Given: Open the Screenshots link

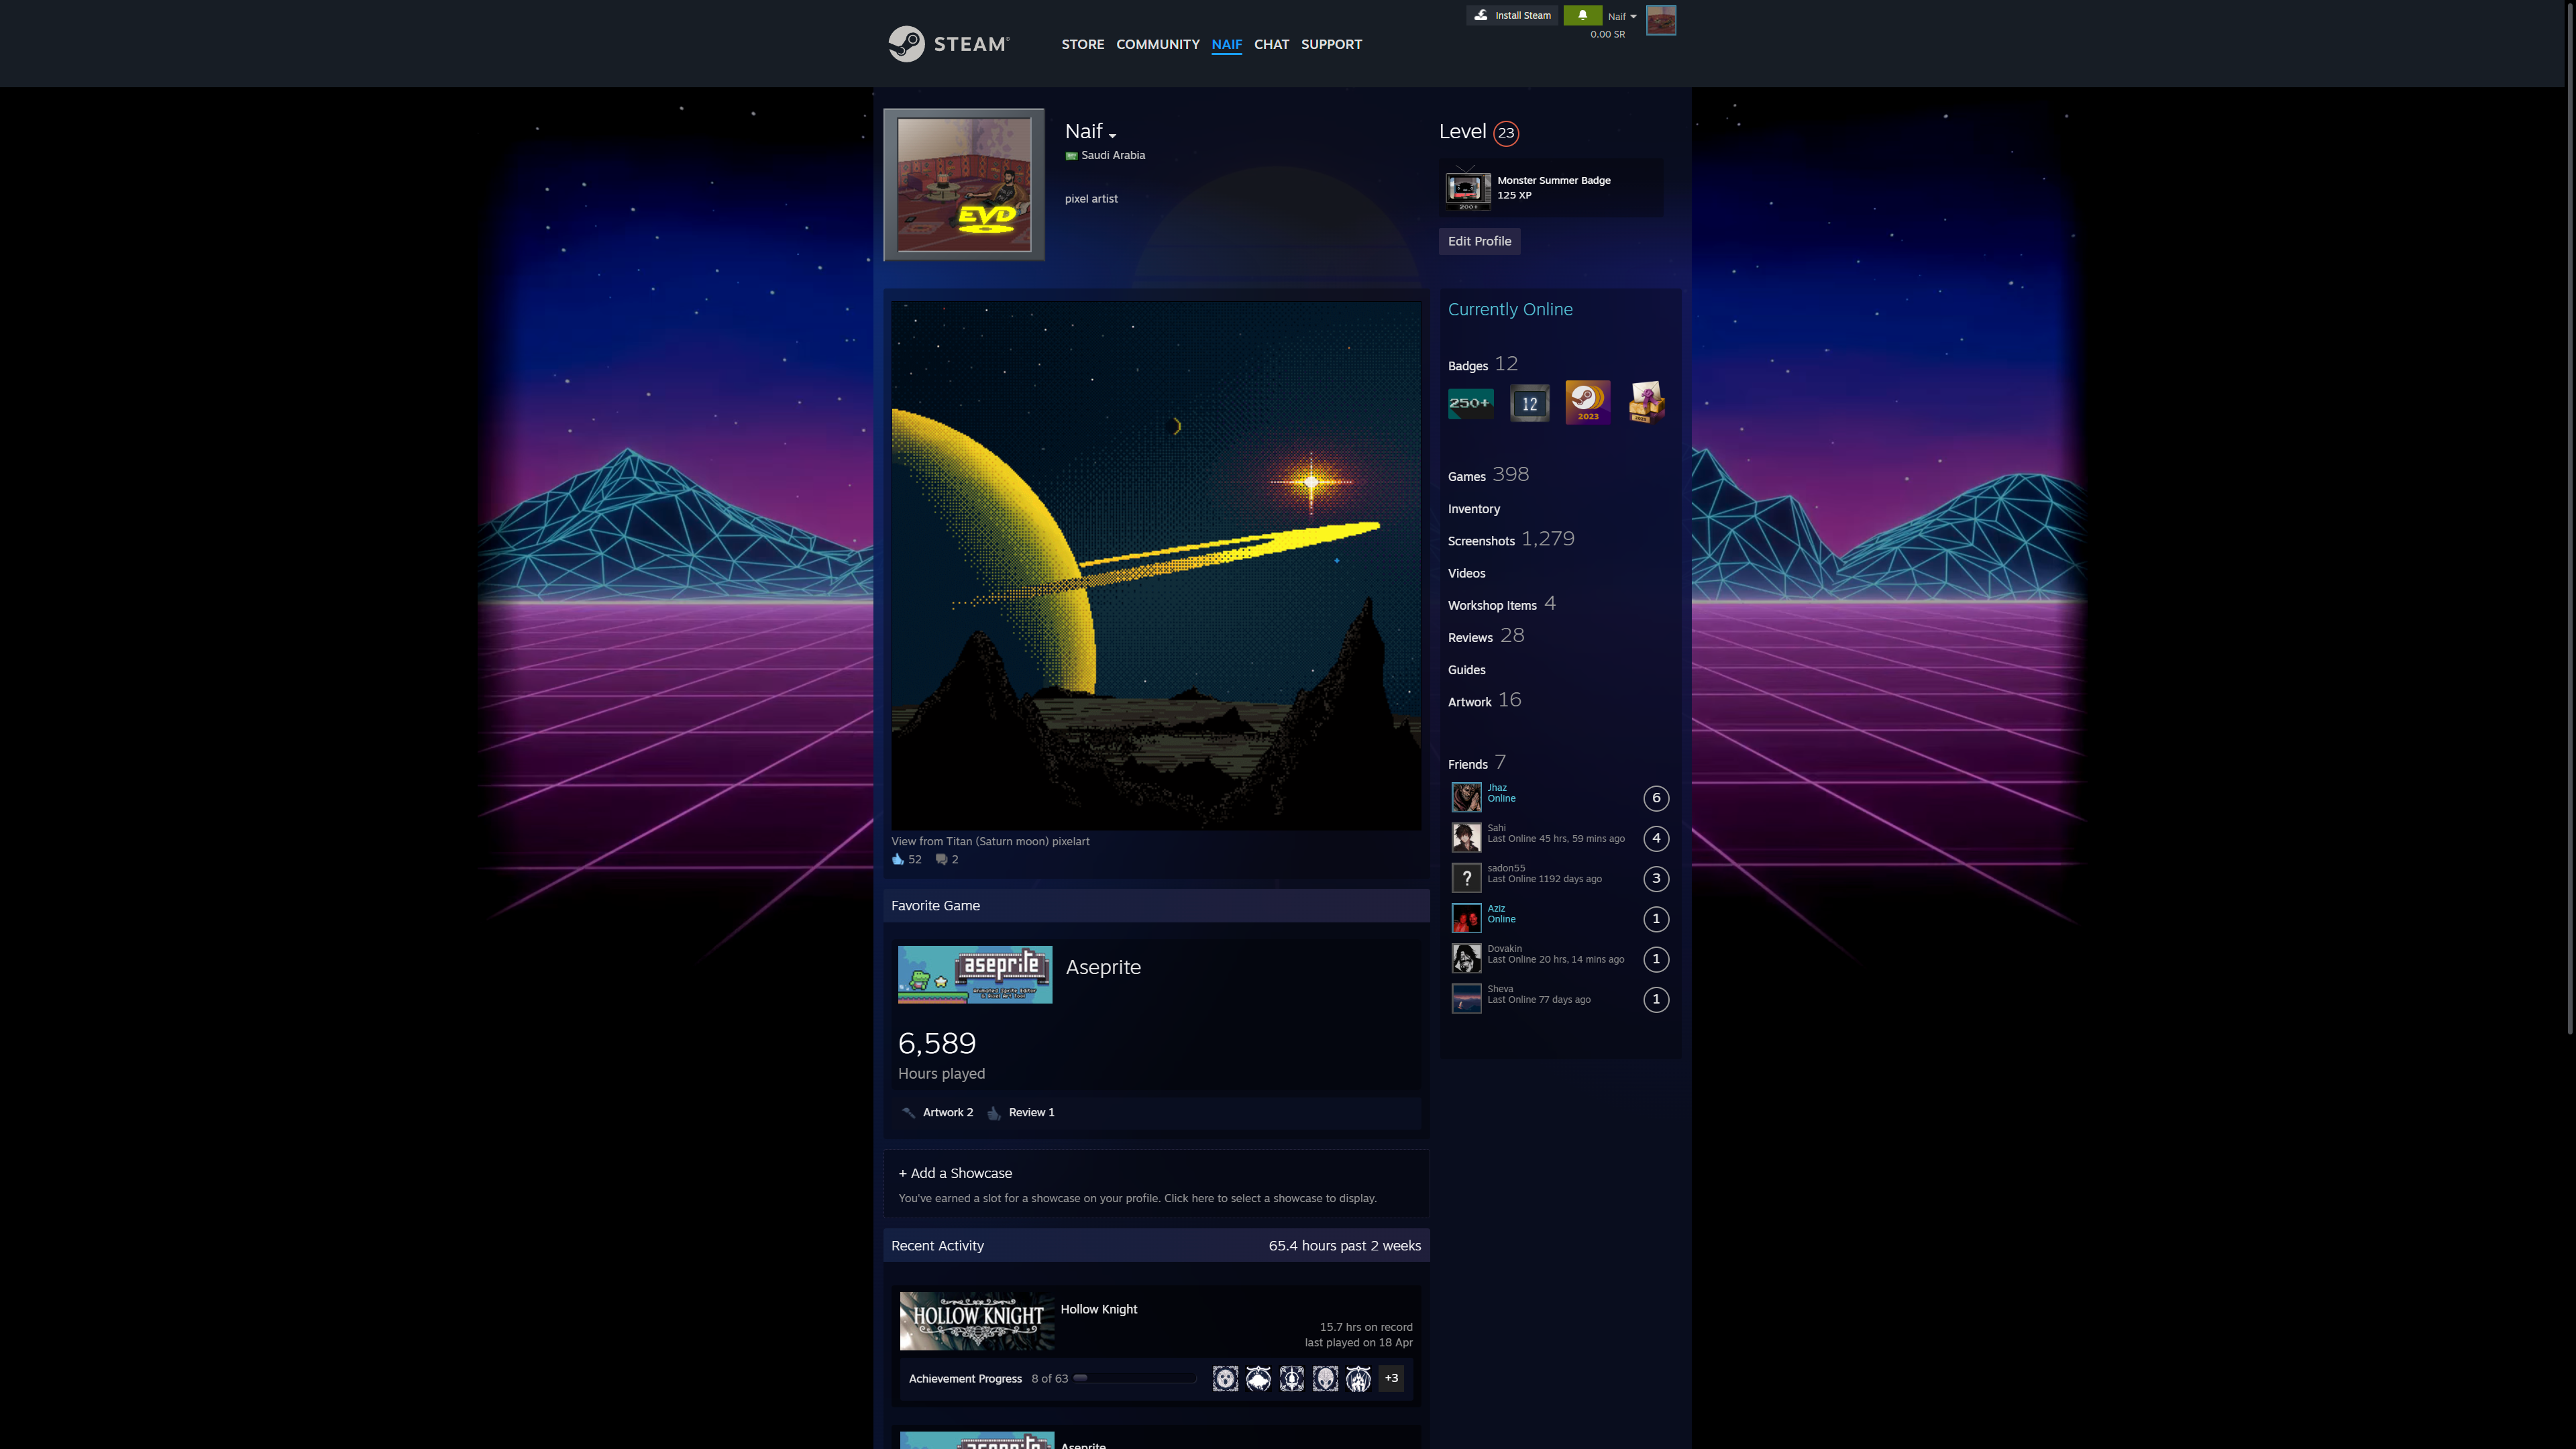Looking at the screenshot, I should [x=1511, y=540].
